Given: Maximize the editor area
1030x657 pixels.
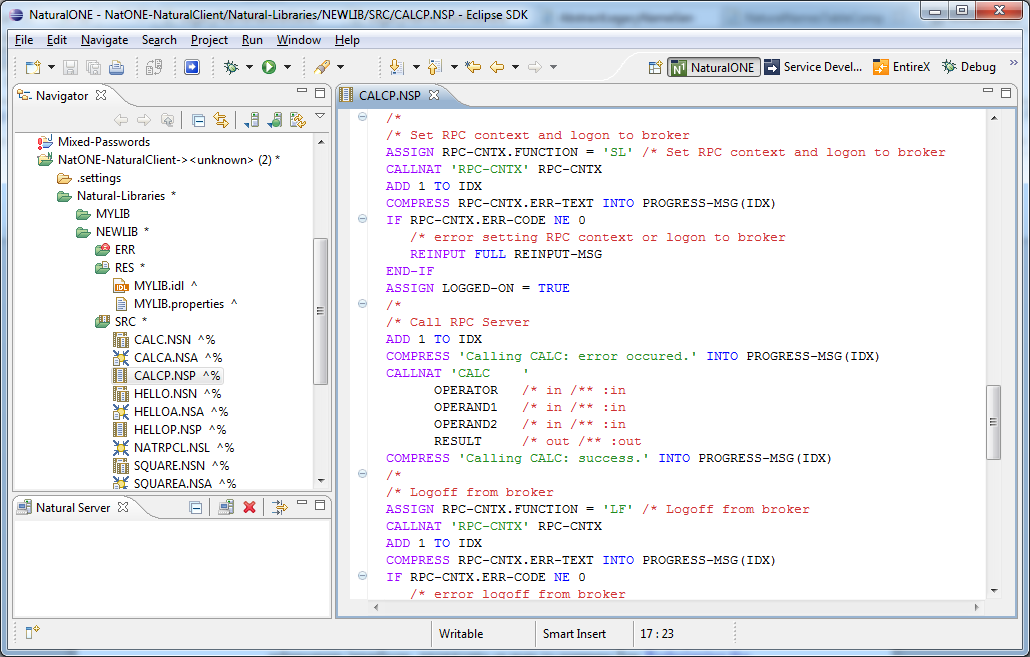Looking at the screenshot, I should 1006,93.
